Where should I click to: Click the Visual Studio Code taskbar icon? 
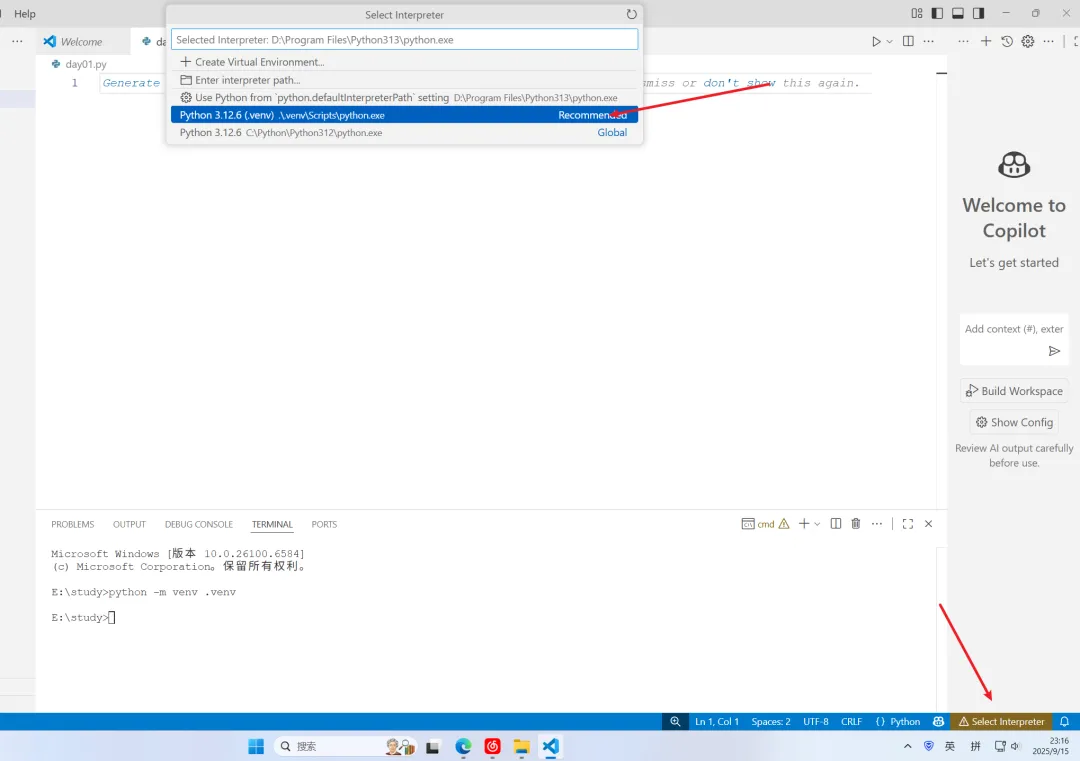coord(550,747)
